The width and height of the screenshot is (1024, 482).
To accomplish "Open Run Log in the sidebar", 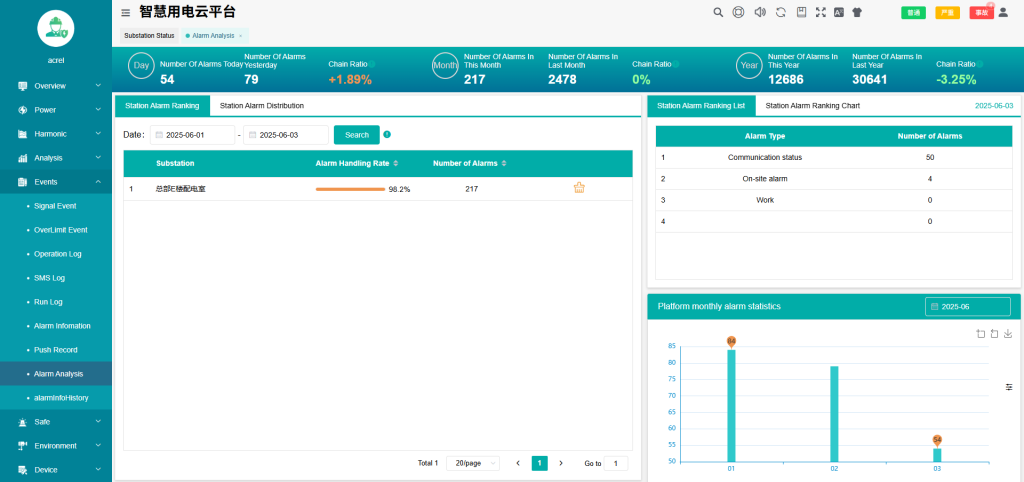I will (56, 302).
